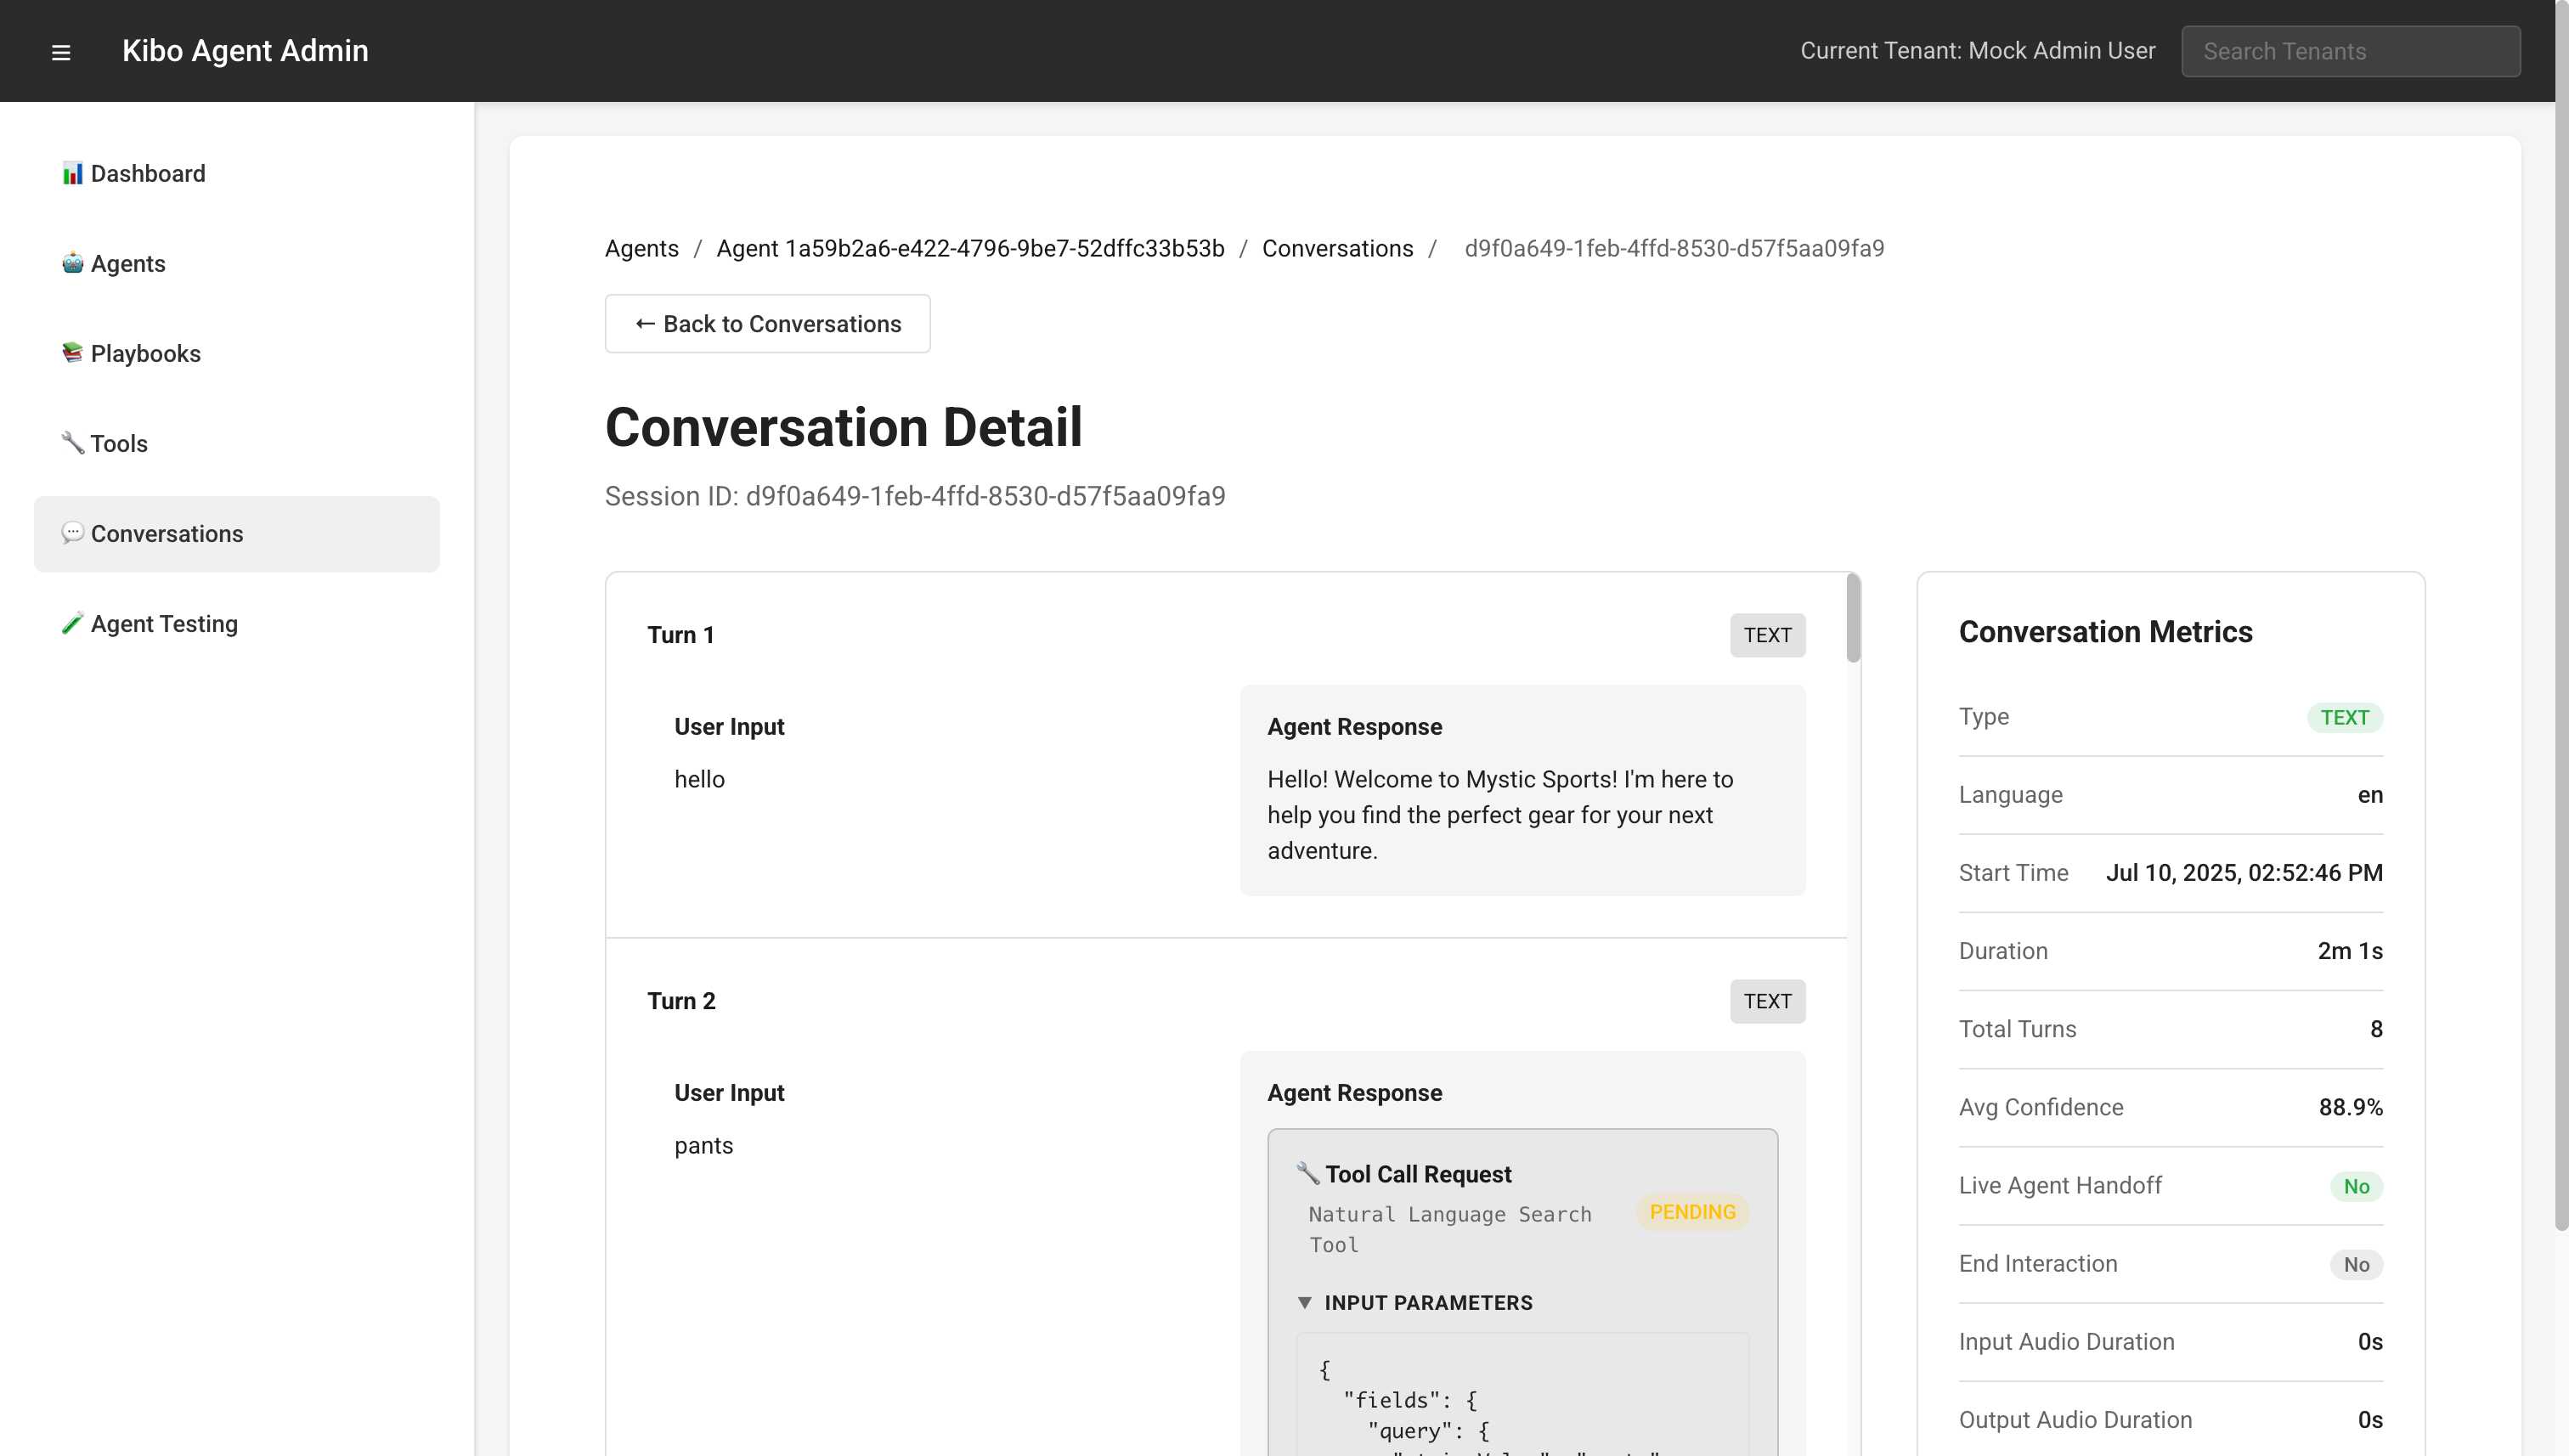Image resolution: width=2569 pixels, height=1456 pixels.
Task: Open the Playbooks section
Action: coord(237,354)
